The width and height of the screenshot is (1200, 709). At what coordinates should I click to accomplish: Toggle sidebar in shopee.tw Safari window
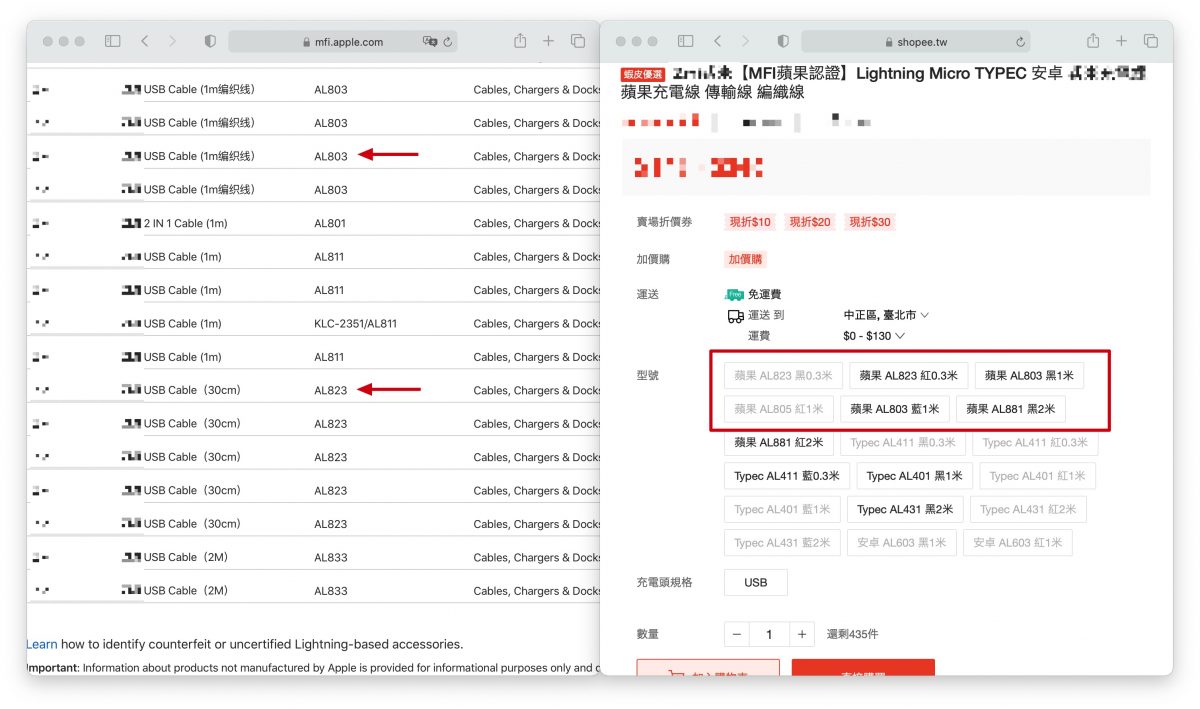point(685,41)
